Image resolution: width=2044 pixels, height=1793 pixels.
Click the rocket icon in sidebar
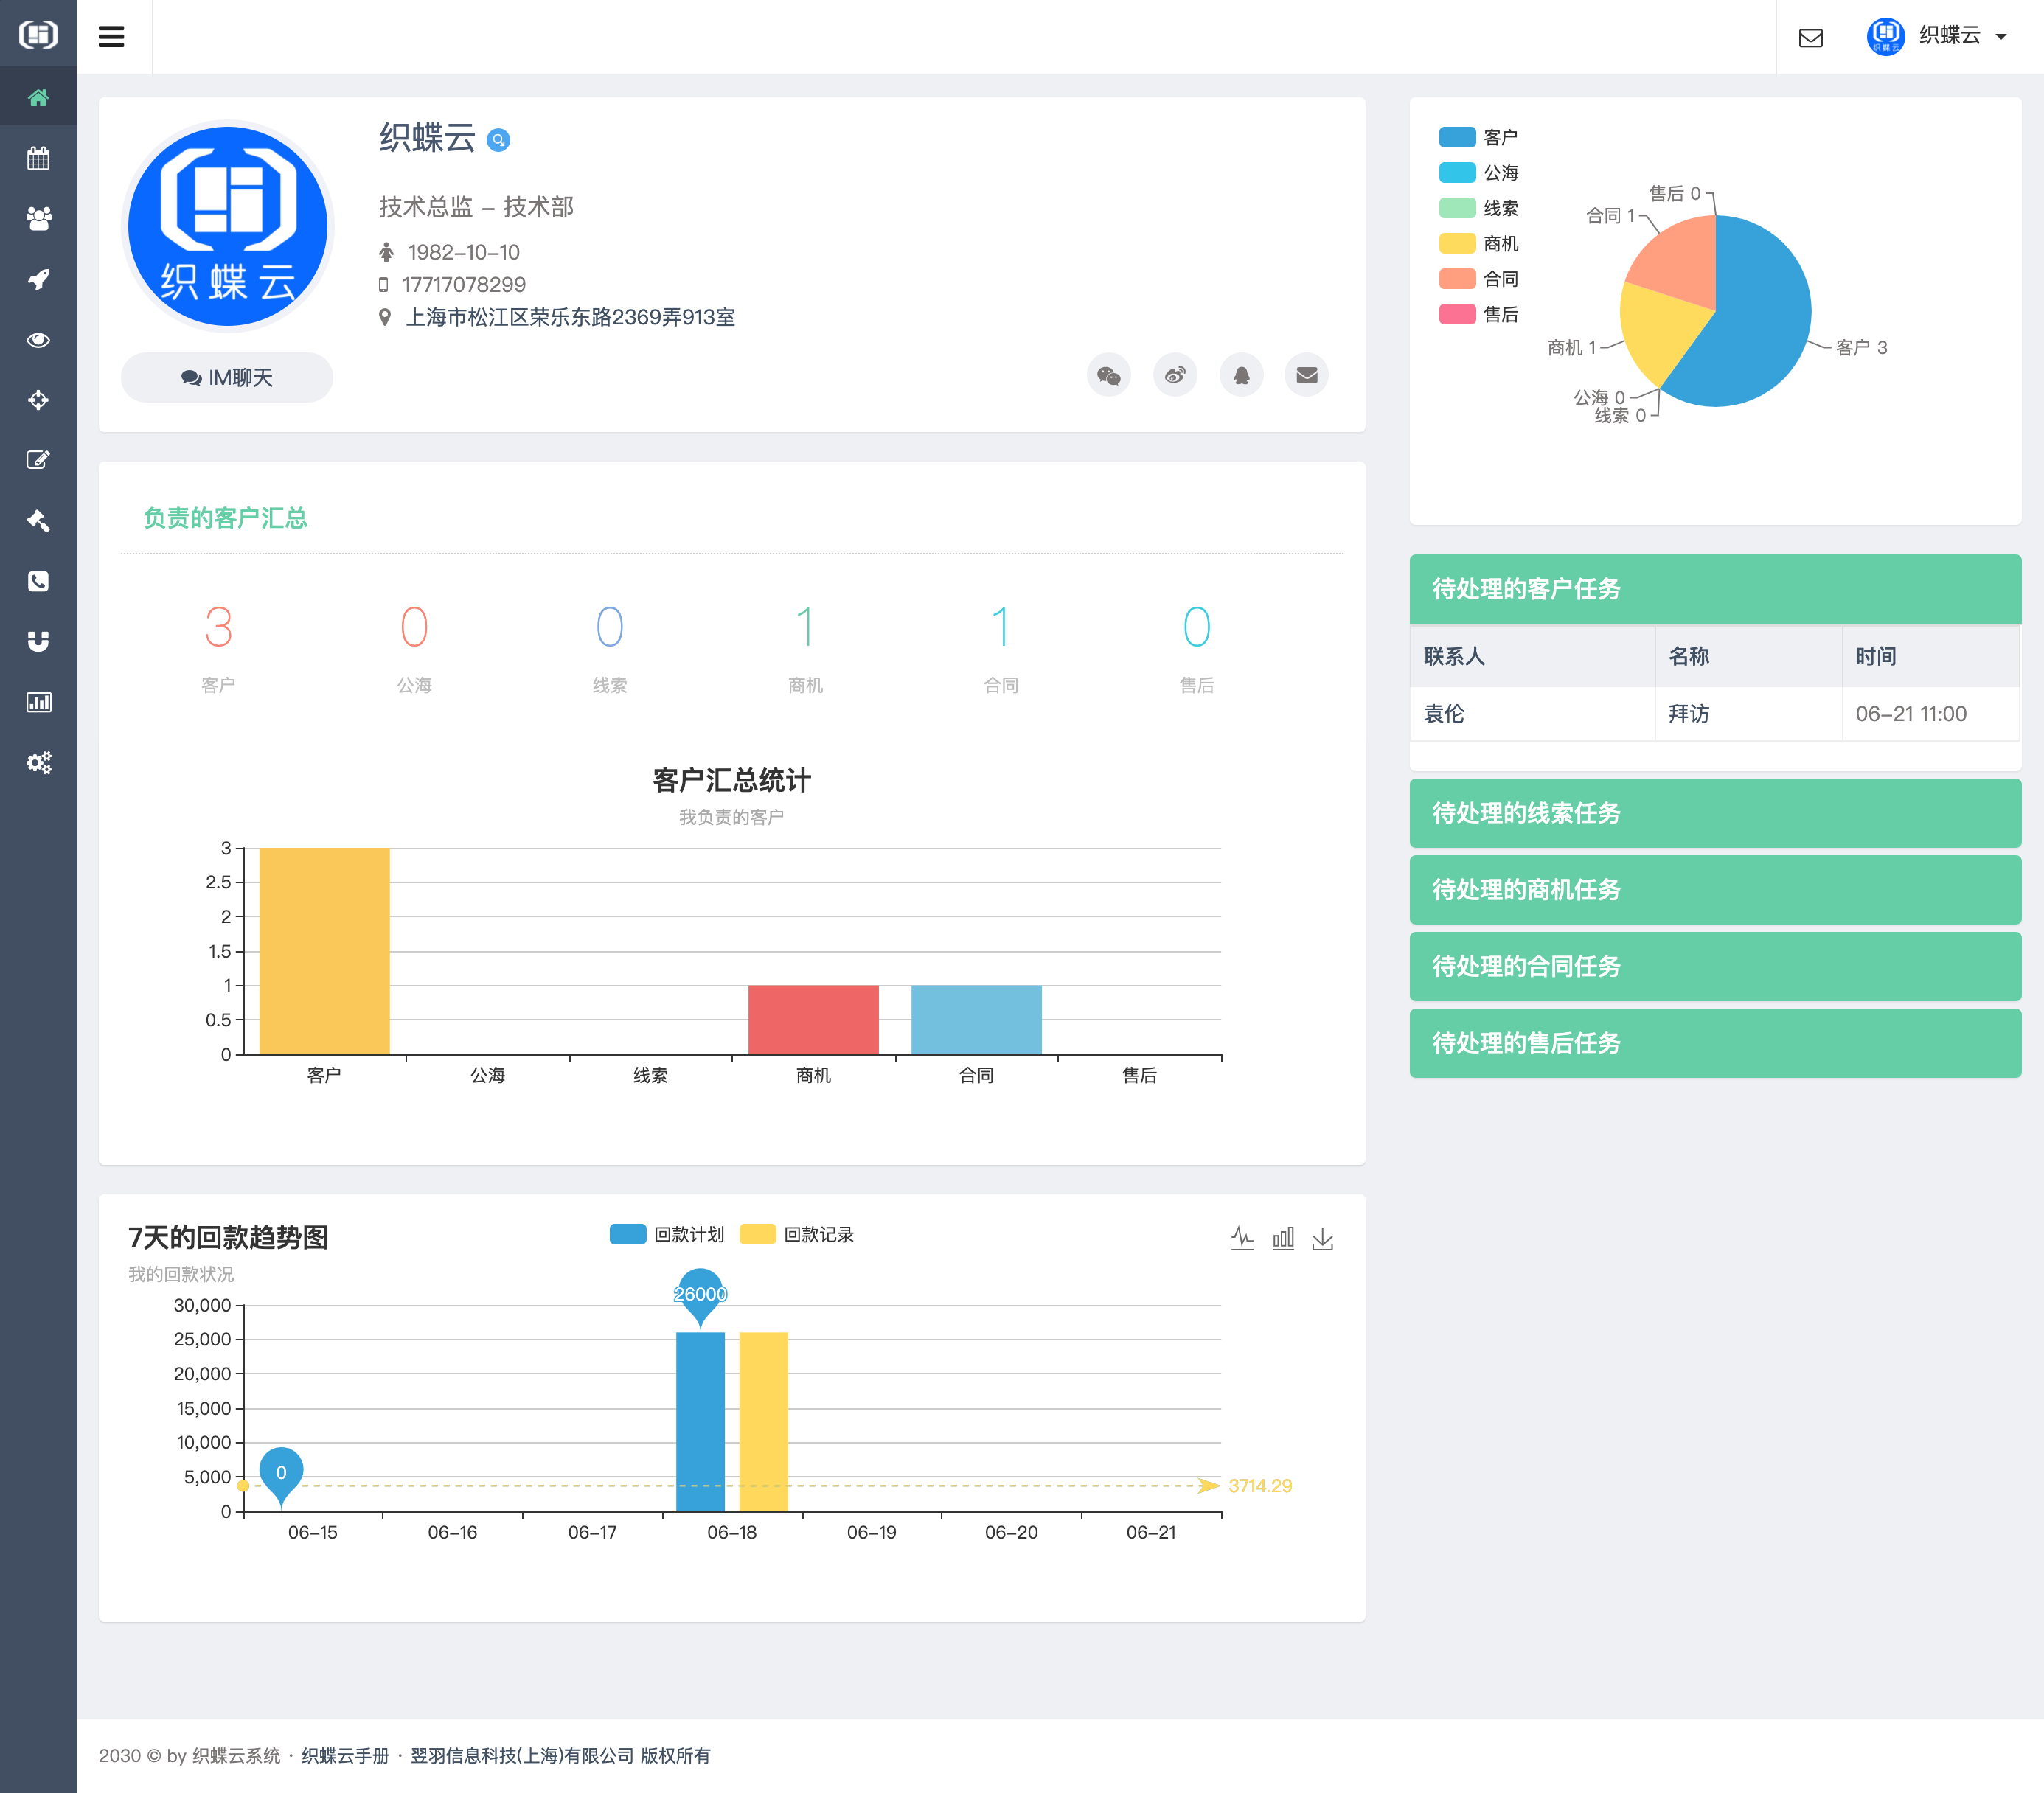pyautogui.click(x=38, y=279)
